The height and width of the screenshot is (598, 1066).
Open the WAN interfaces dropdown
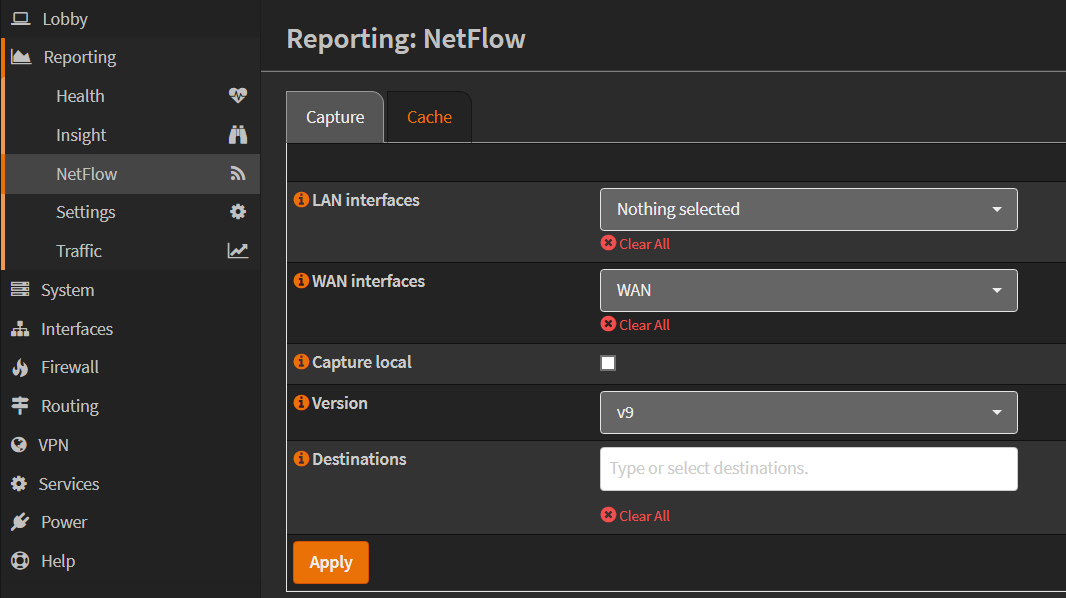click(808, 291)
